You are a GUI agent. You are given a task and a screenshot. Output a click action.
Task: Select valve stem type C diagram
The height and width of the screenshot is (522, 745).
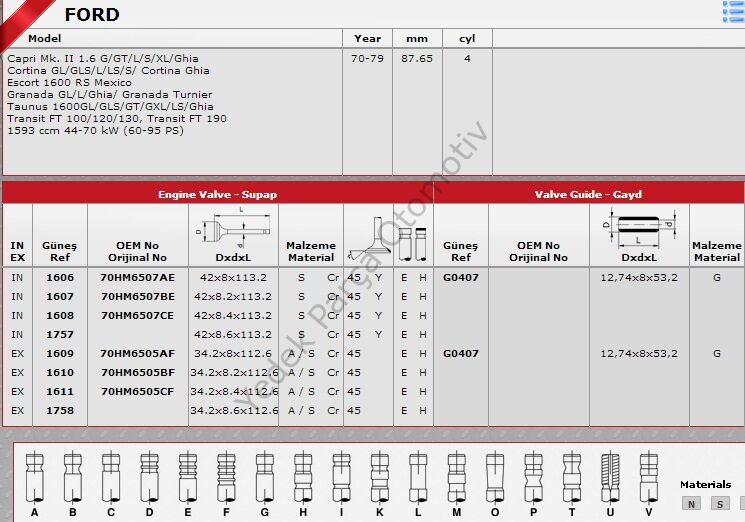click(111, 478)
